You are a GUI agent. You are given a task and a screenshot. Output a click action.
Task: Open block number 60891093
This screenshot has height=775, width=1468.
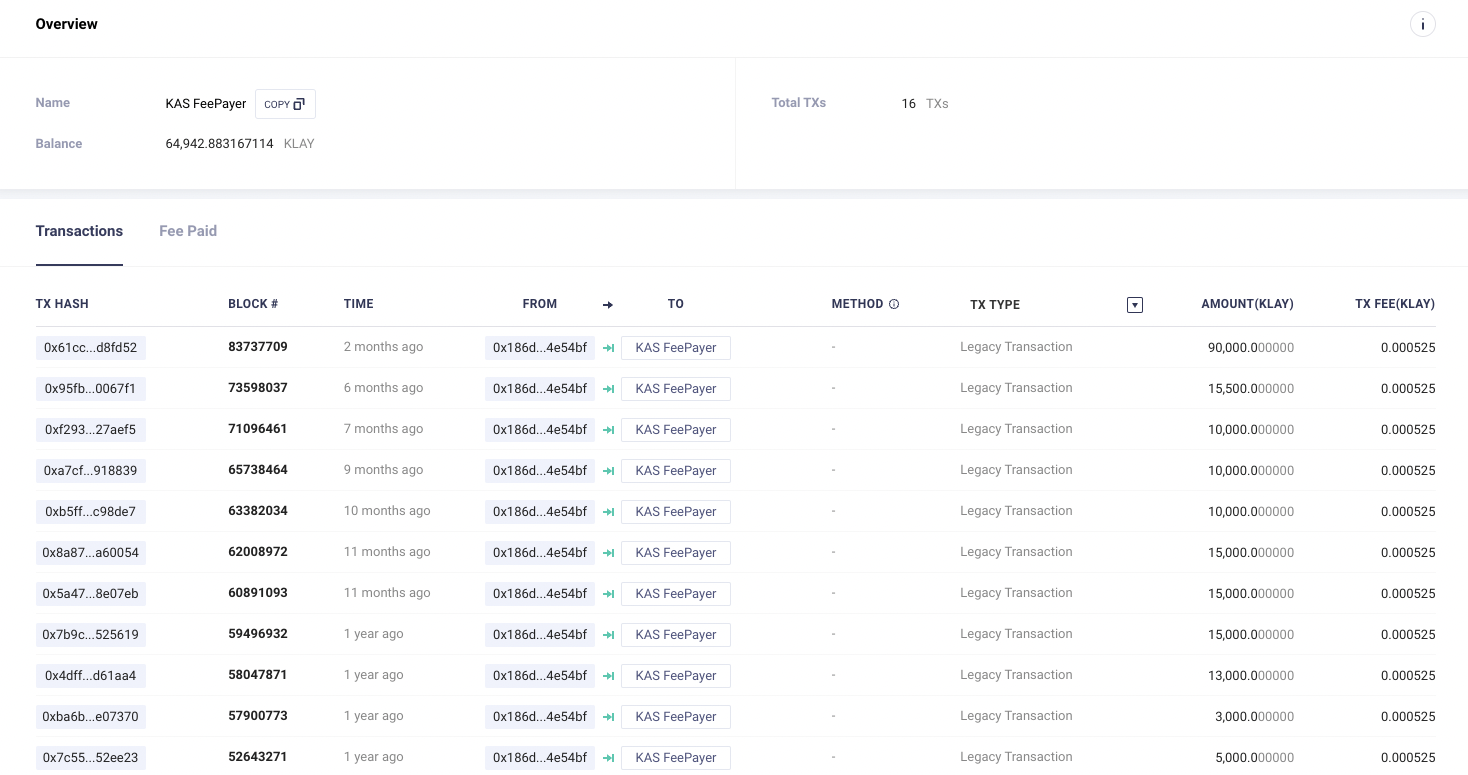(x=258, y=593)
